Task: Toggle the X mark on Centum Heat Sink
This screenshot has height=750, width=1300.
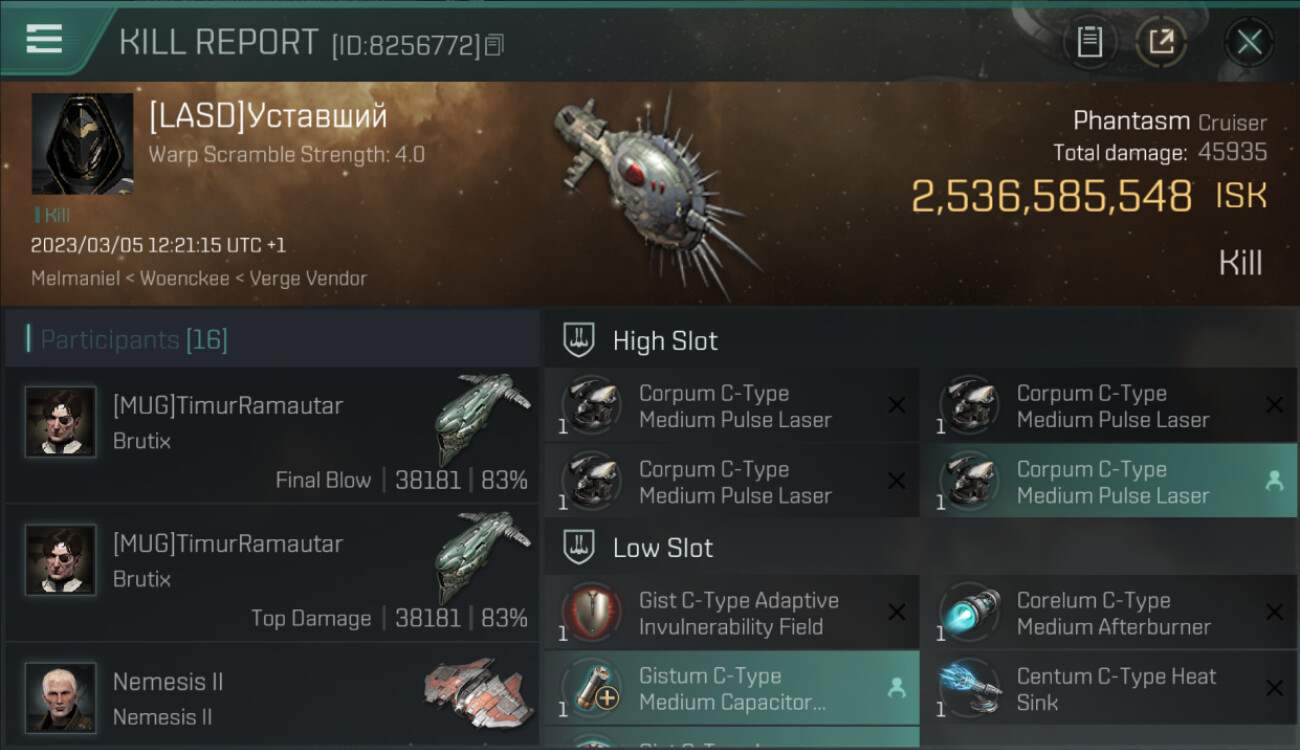Action: click(1274, 688)
